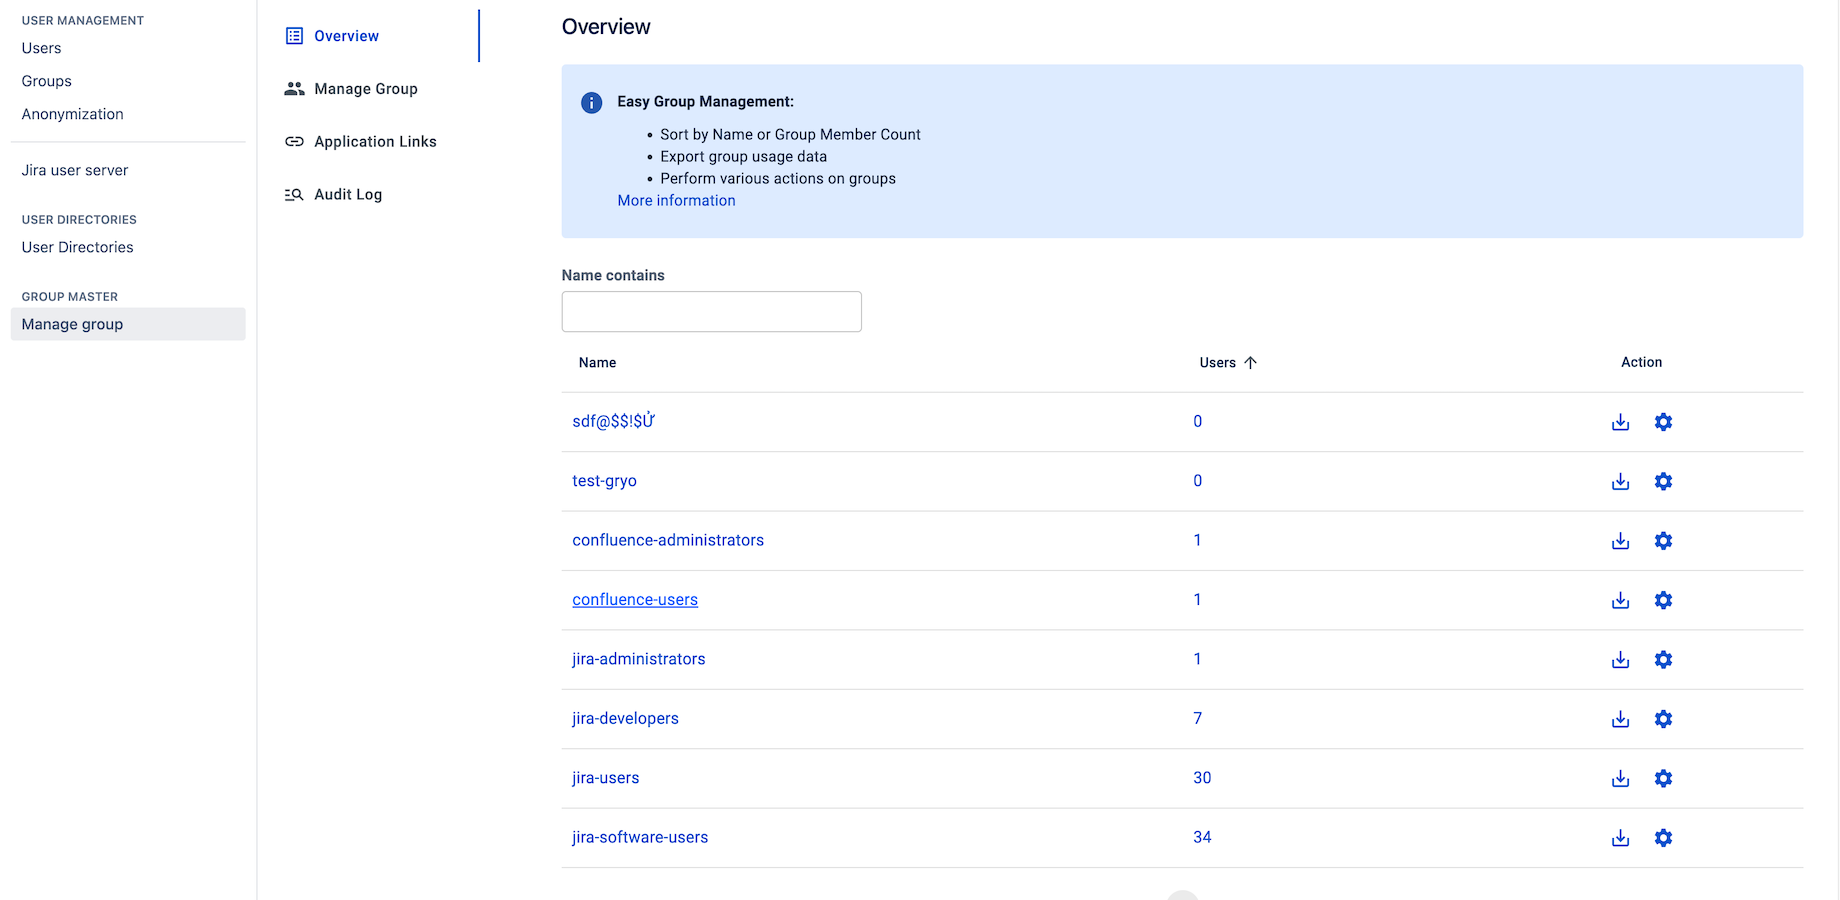
Task: Open gear menu for confluence-administrators
Action: pos(1663,541)
